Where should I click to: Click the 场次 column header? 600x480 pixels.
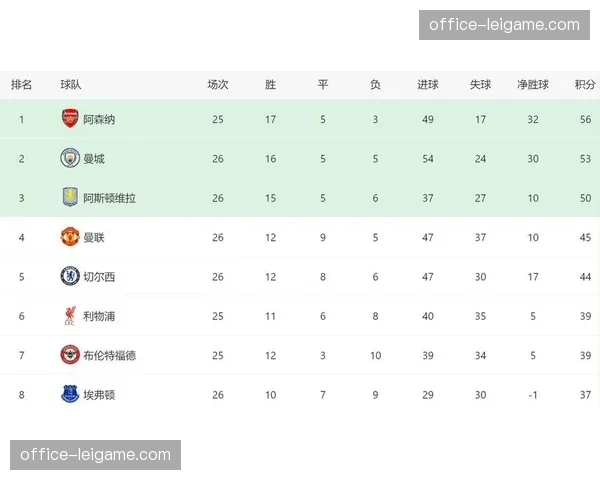click(x=218, y=84)
